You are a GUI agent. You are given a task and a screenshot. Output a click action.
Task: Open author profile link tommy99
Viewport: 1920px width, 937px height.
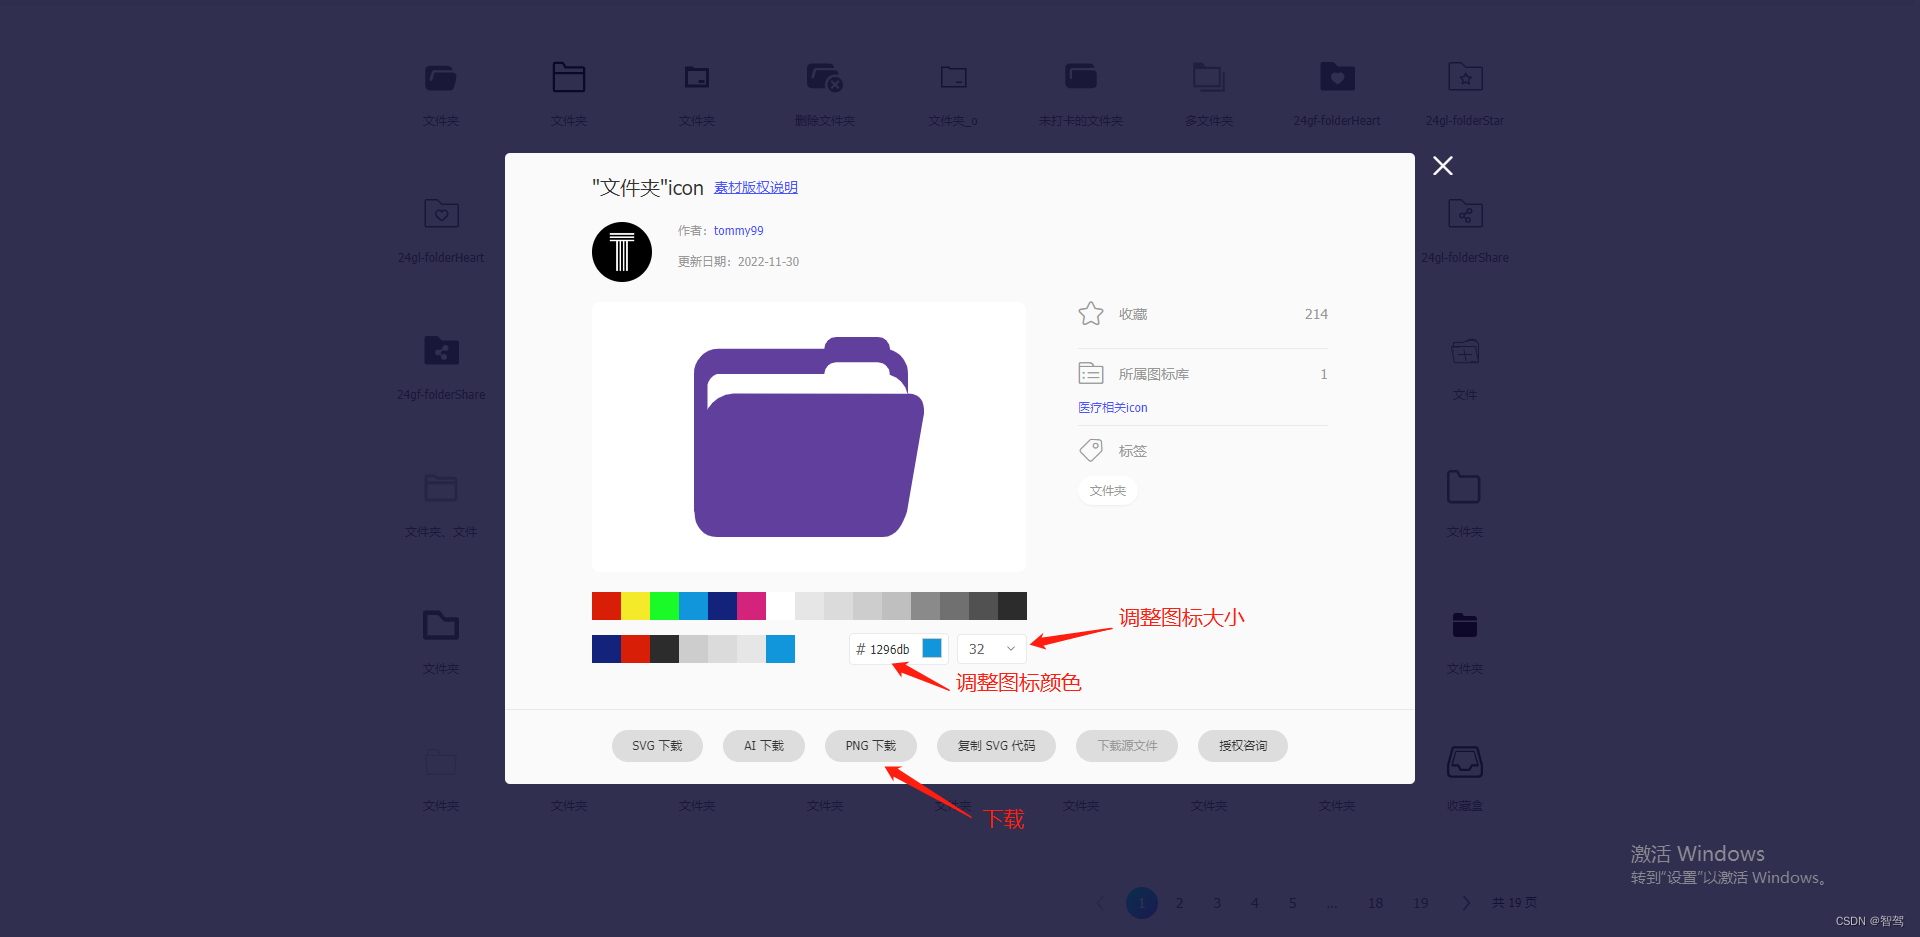[739, 231]
